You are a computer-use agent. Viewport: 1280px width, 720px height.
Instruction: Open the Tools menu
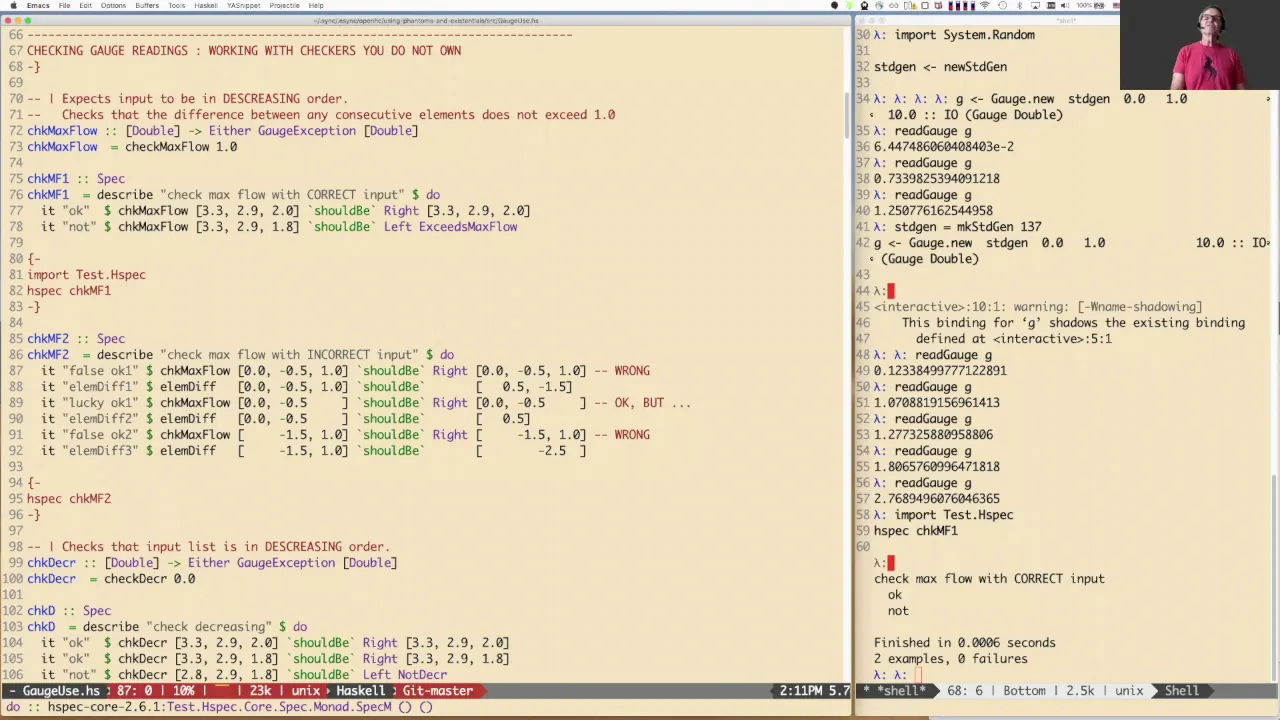click(x=177, y=5)
